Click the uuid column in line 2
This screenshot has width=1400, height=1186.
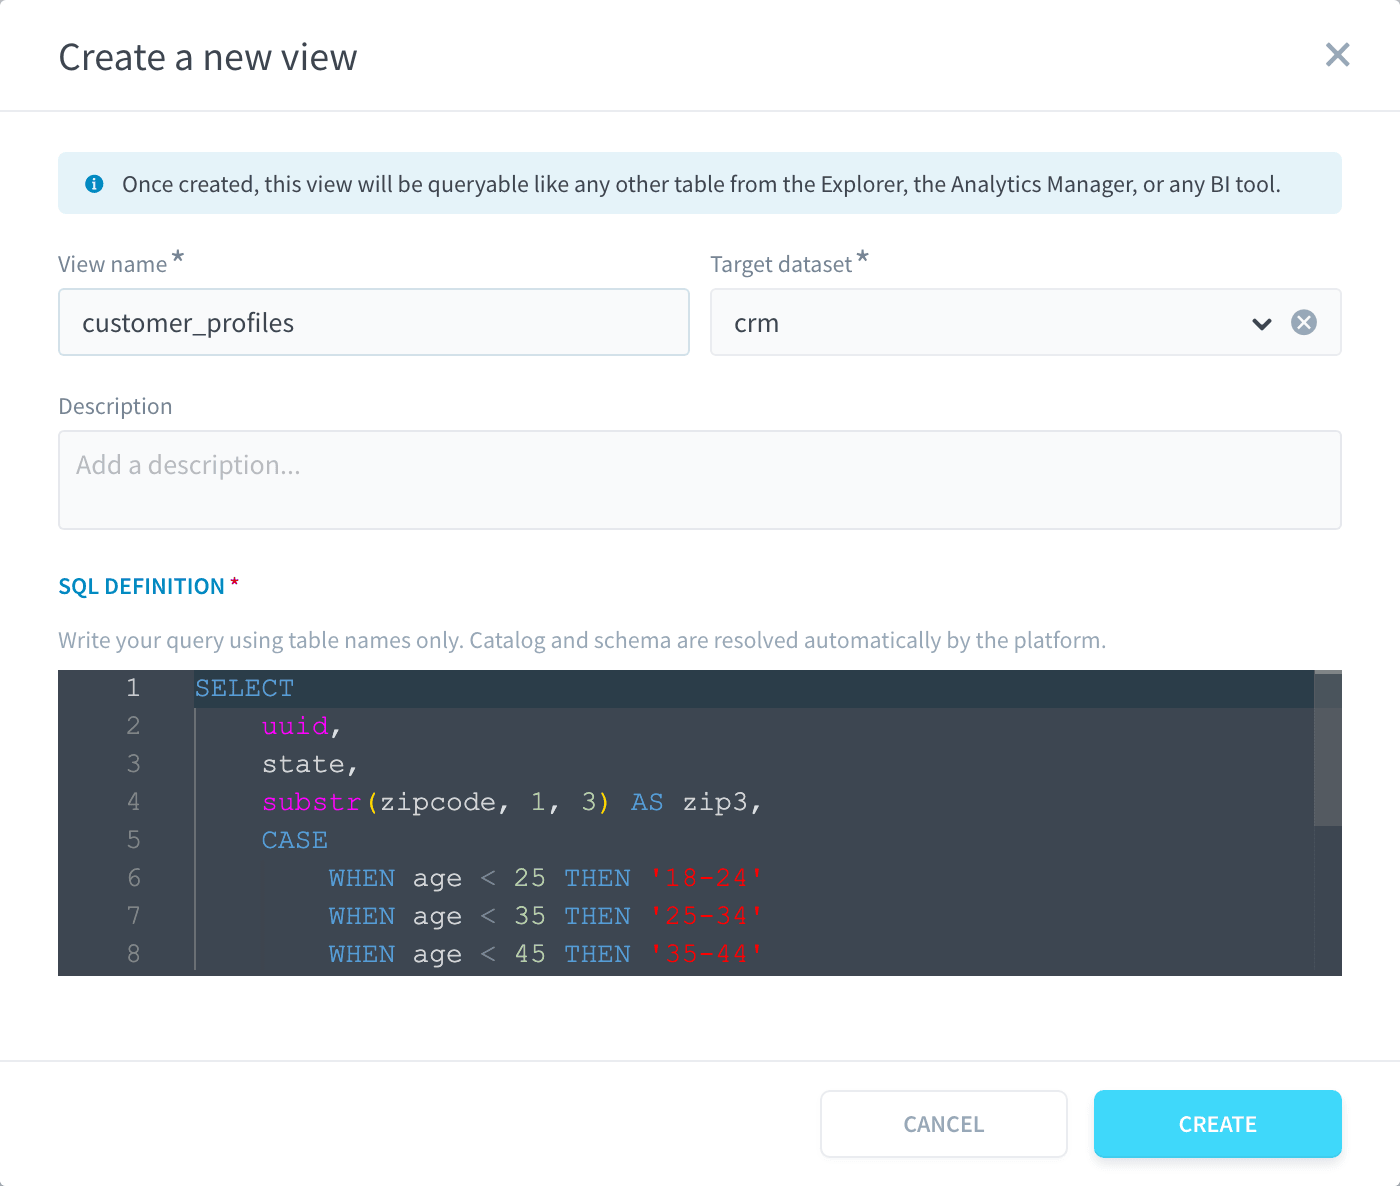(x=295, y=726)
